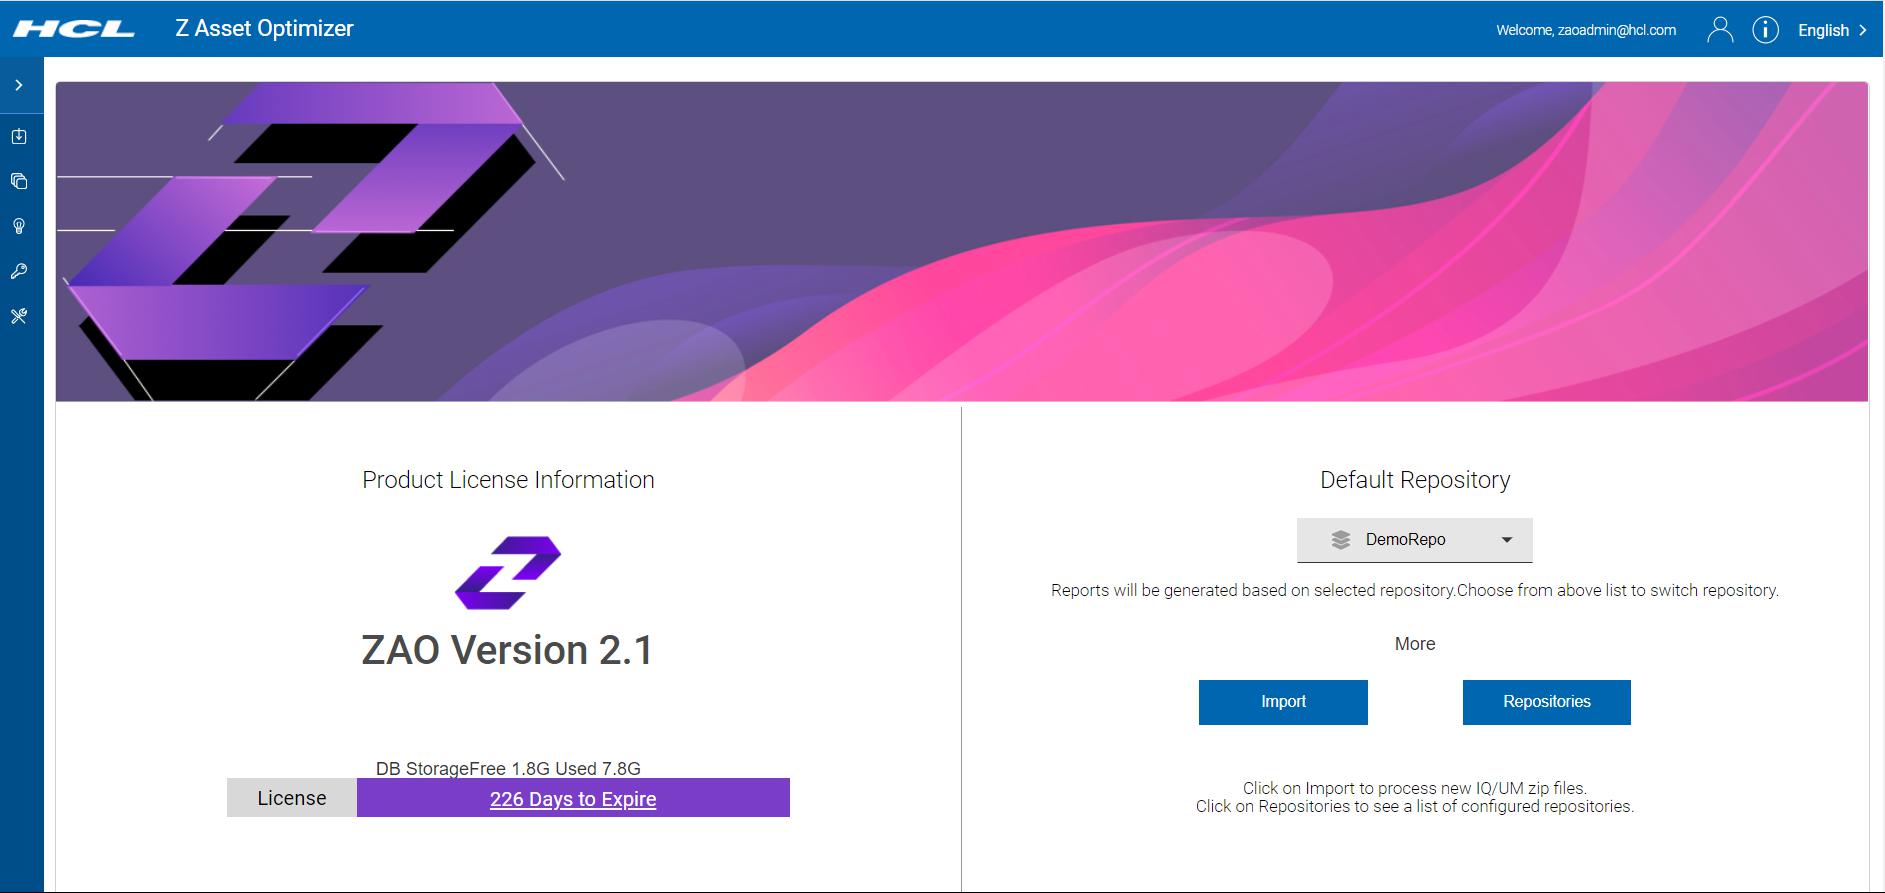Click the ZAO Version 2.1 text
Screen dimensions: 1885x893
pos(508,650)
